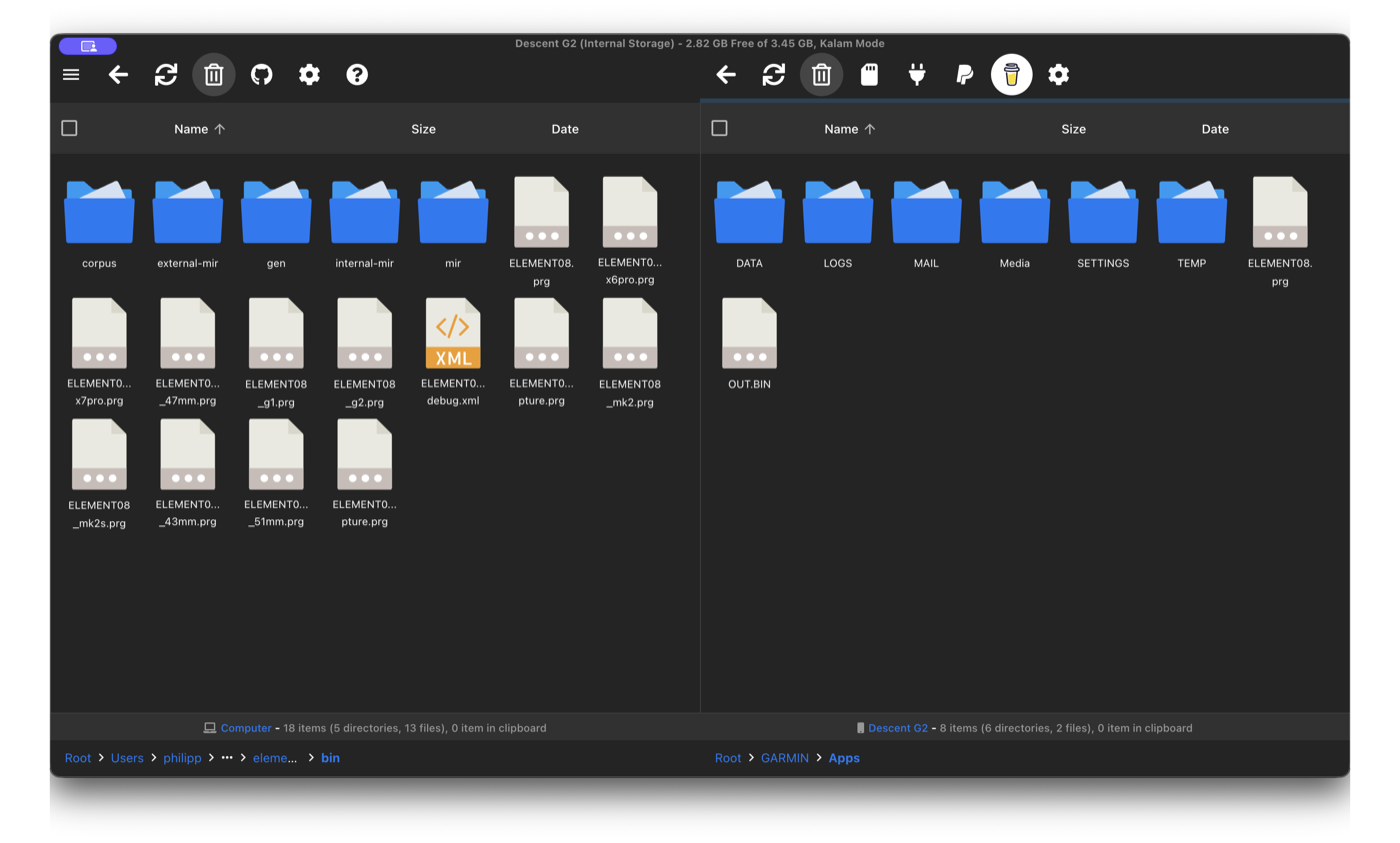Open settings gear in right toolbar
1400x843 pixels.
coord(1059,75)
